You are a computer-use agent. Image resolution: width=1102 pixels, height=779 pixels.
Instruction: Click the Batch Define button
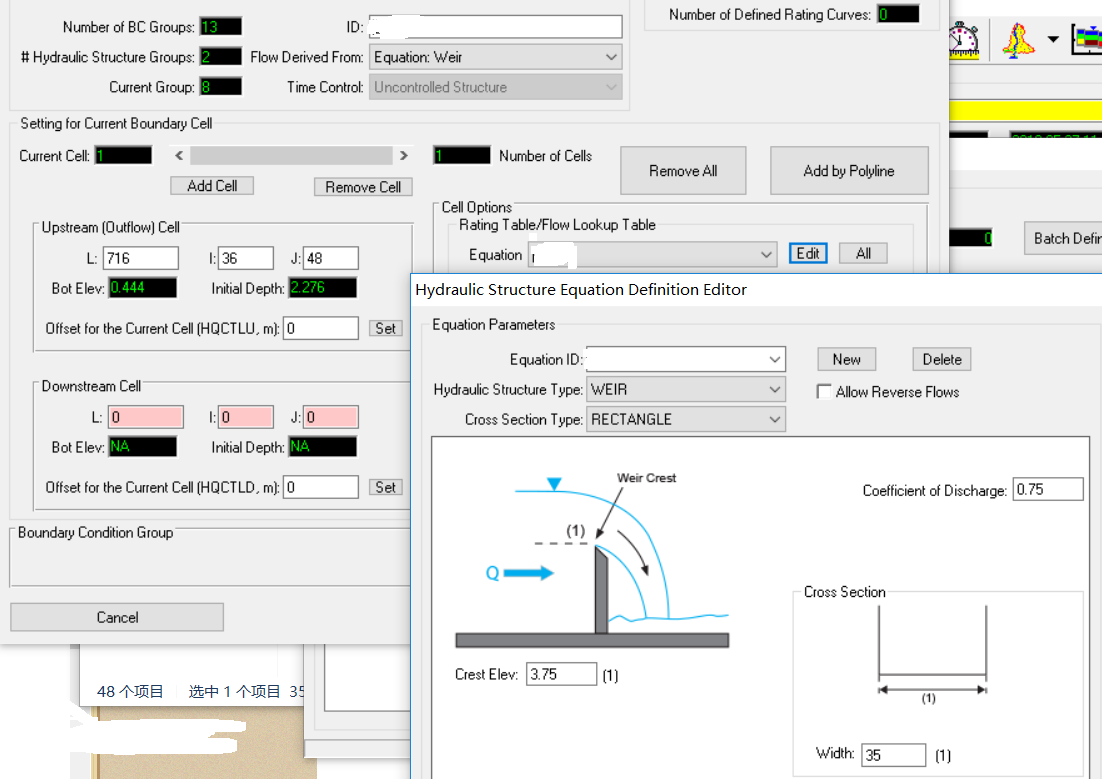point(1063,238)
